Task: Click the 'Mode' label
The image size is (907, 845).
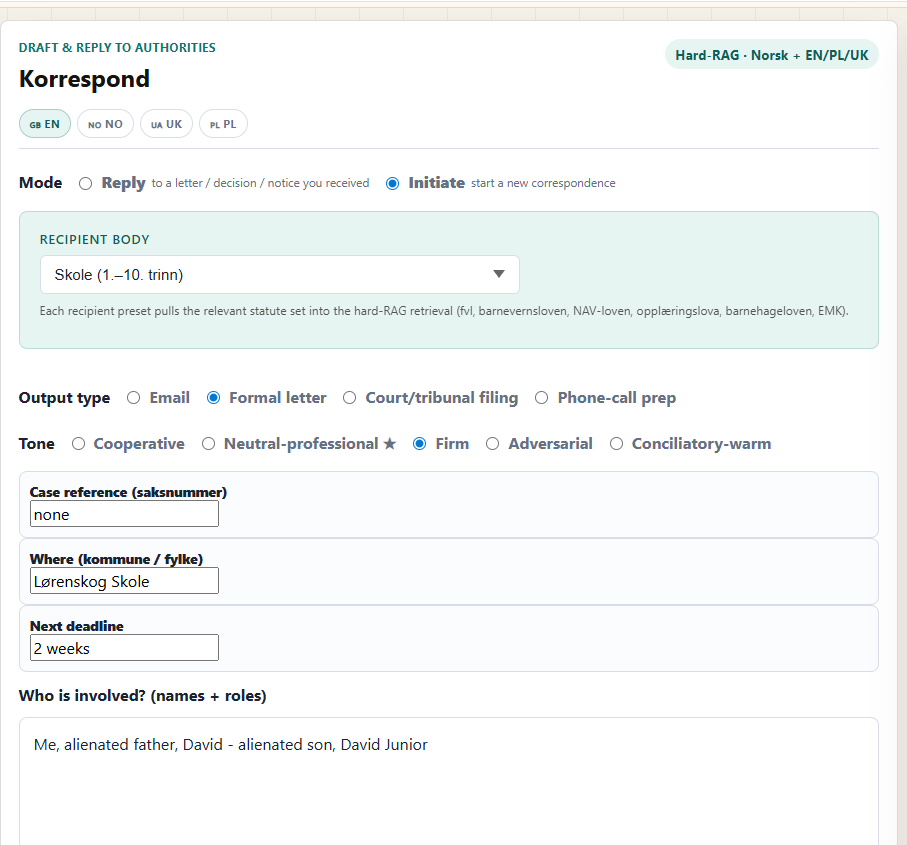Action: tap(40, 183)
